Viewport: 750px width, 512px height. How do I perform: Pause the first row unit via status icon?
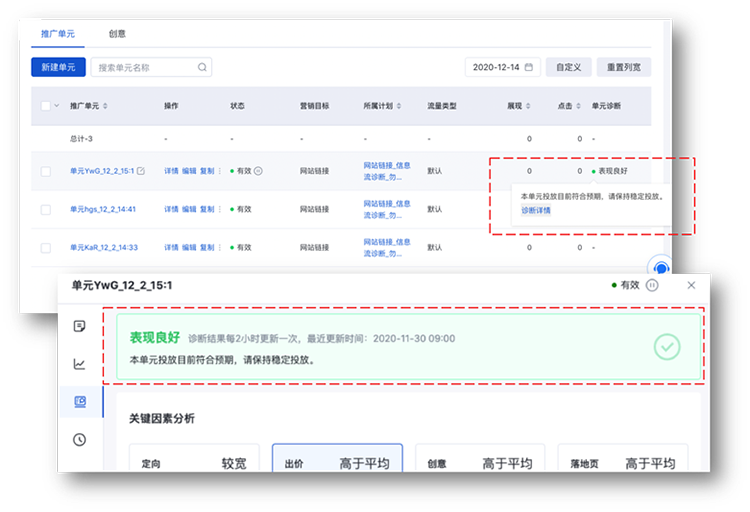point(258,172)
